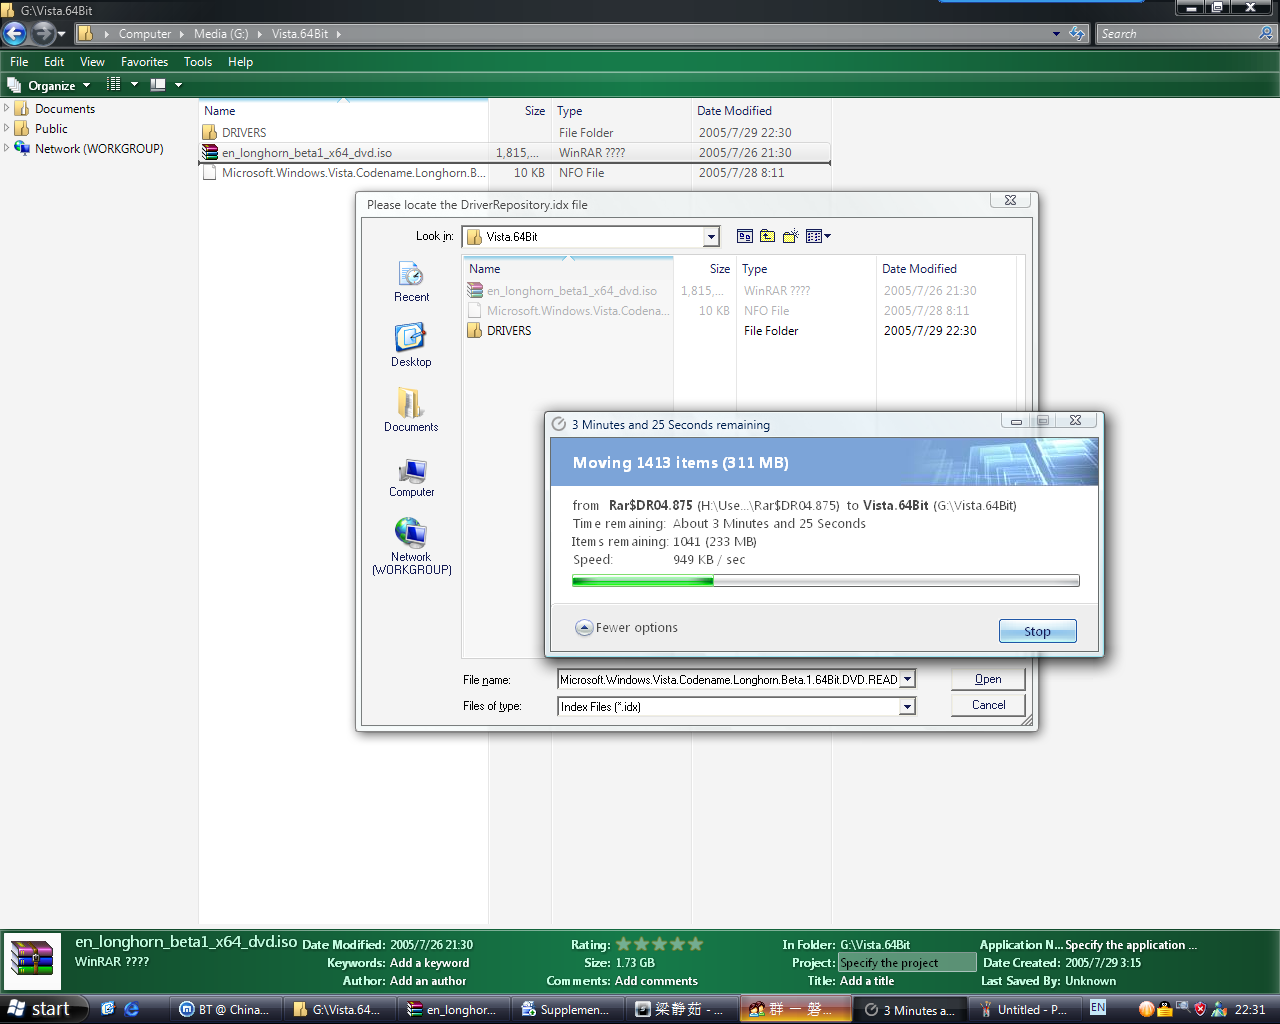Viewport: 1280px width, 1024px height.
Task: Open the Views dropdown arrow in Explorer toolbar
Action: click(x=134, y=85)
